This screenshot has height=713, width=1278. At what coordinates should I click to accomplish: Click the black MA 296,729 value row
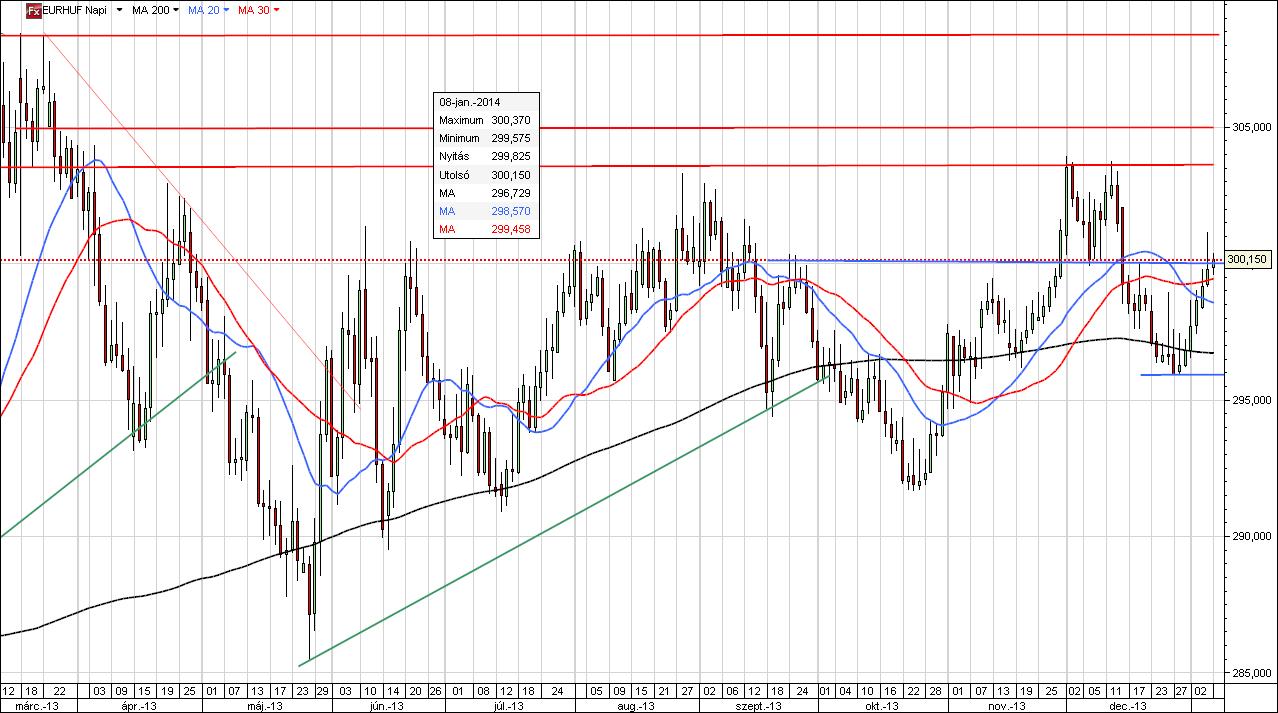pyautogui.click(x=485, y=193)
